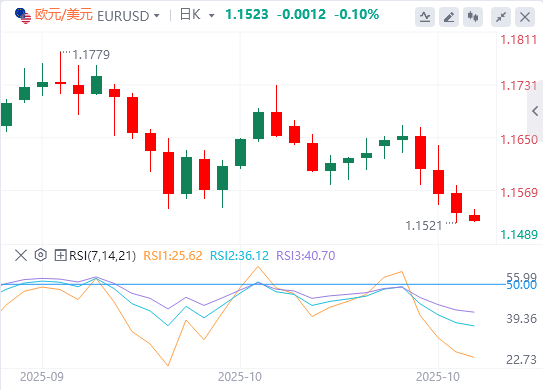Expand the right side panel chevron
Screen dimensions: 543x390
pos(535,111)
